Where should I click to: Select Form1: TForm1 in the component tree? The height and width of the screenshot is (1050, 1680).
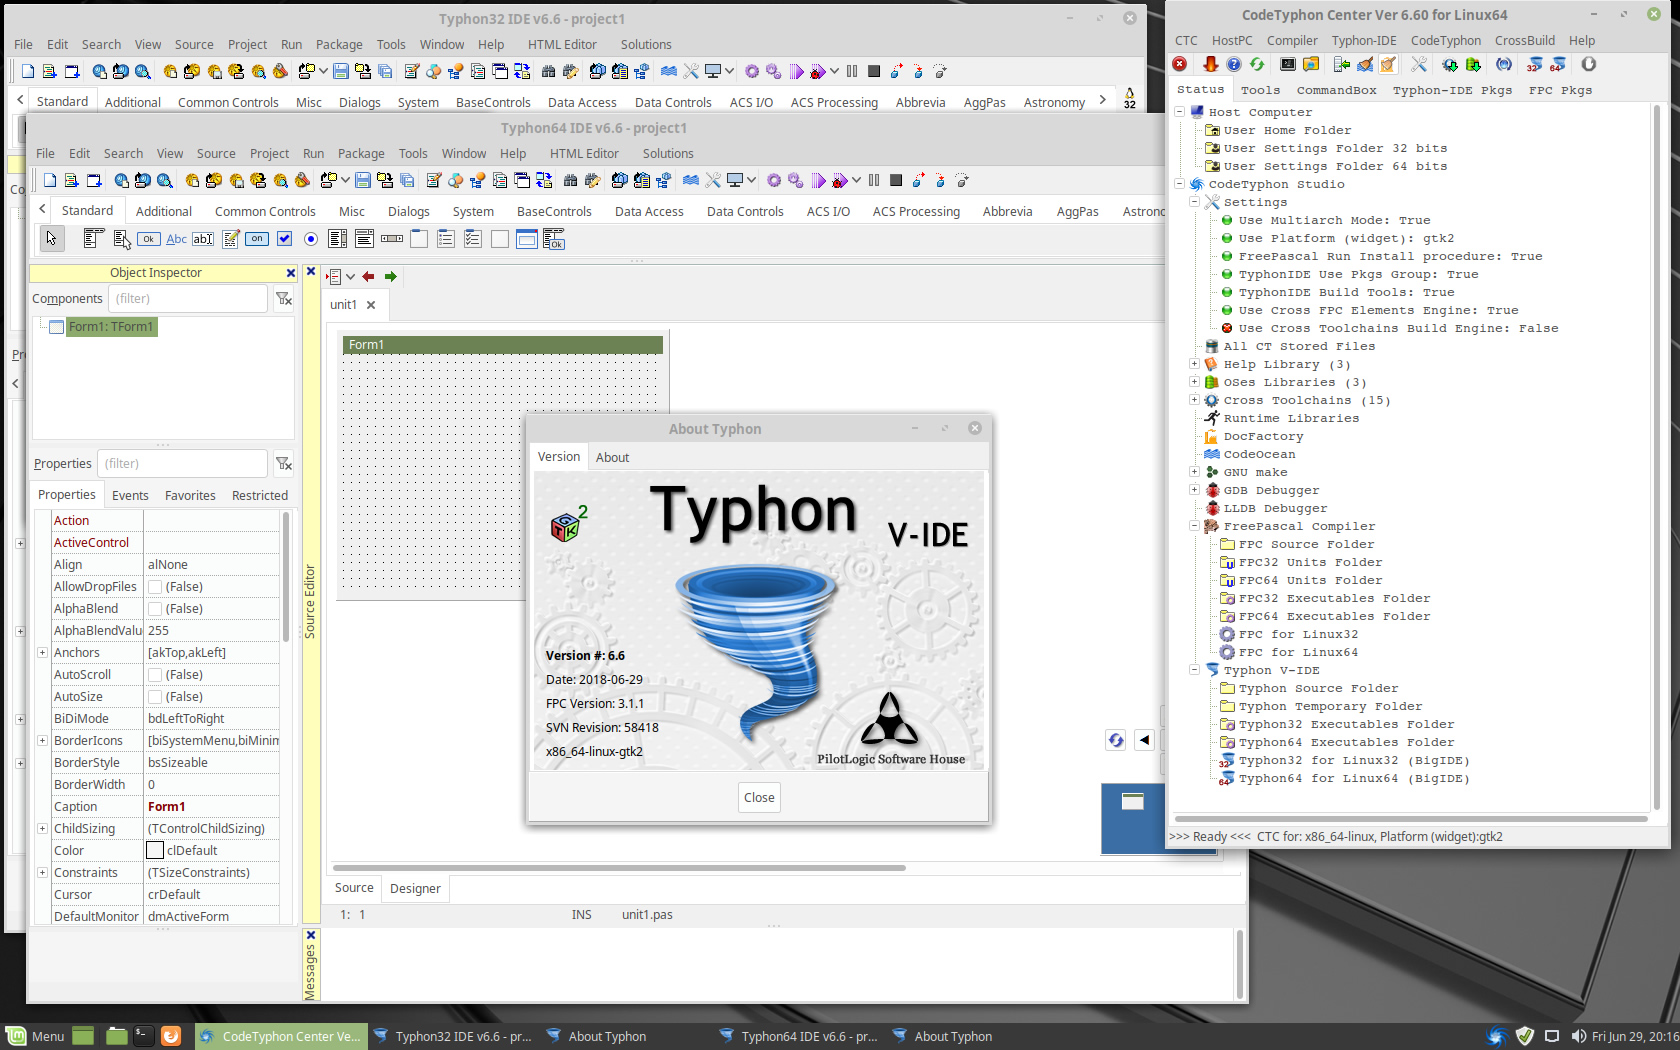click(x=111, y=327)
